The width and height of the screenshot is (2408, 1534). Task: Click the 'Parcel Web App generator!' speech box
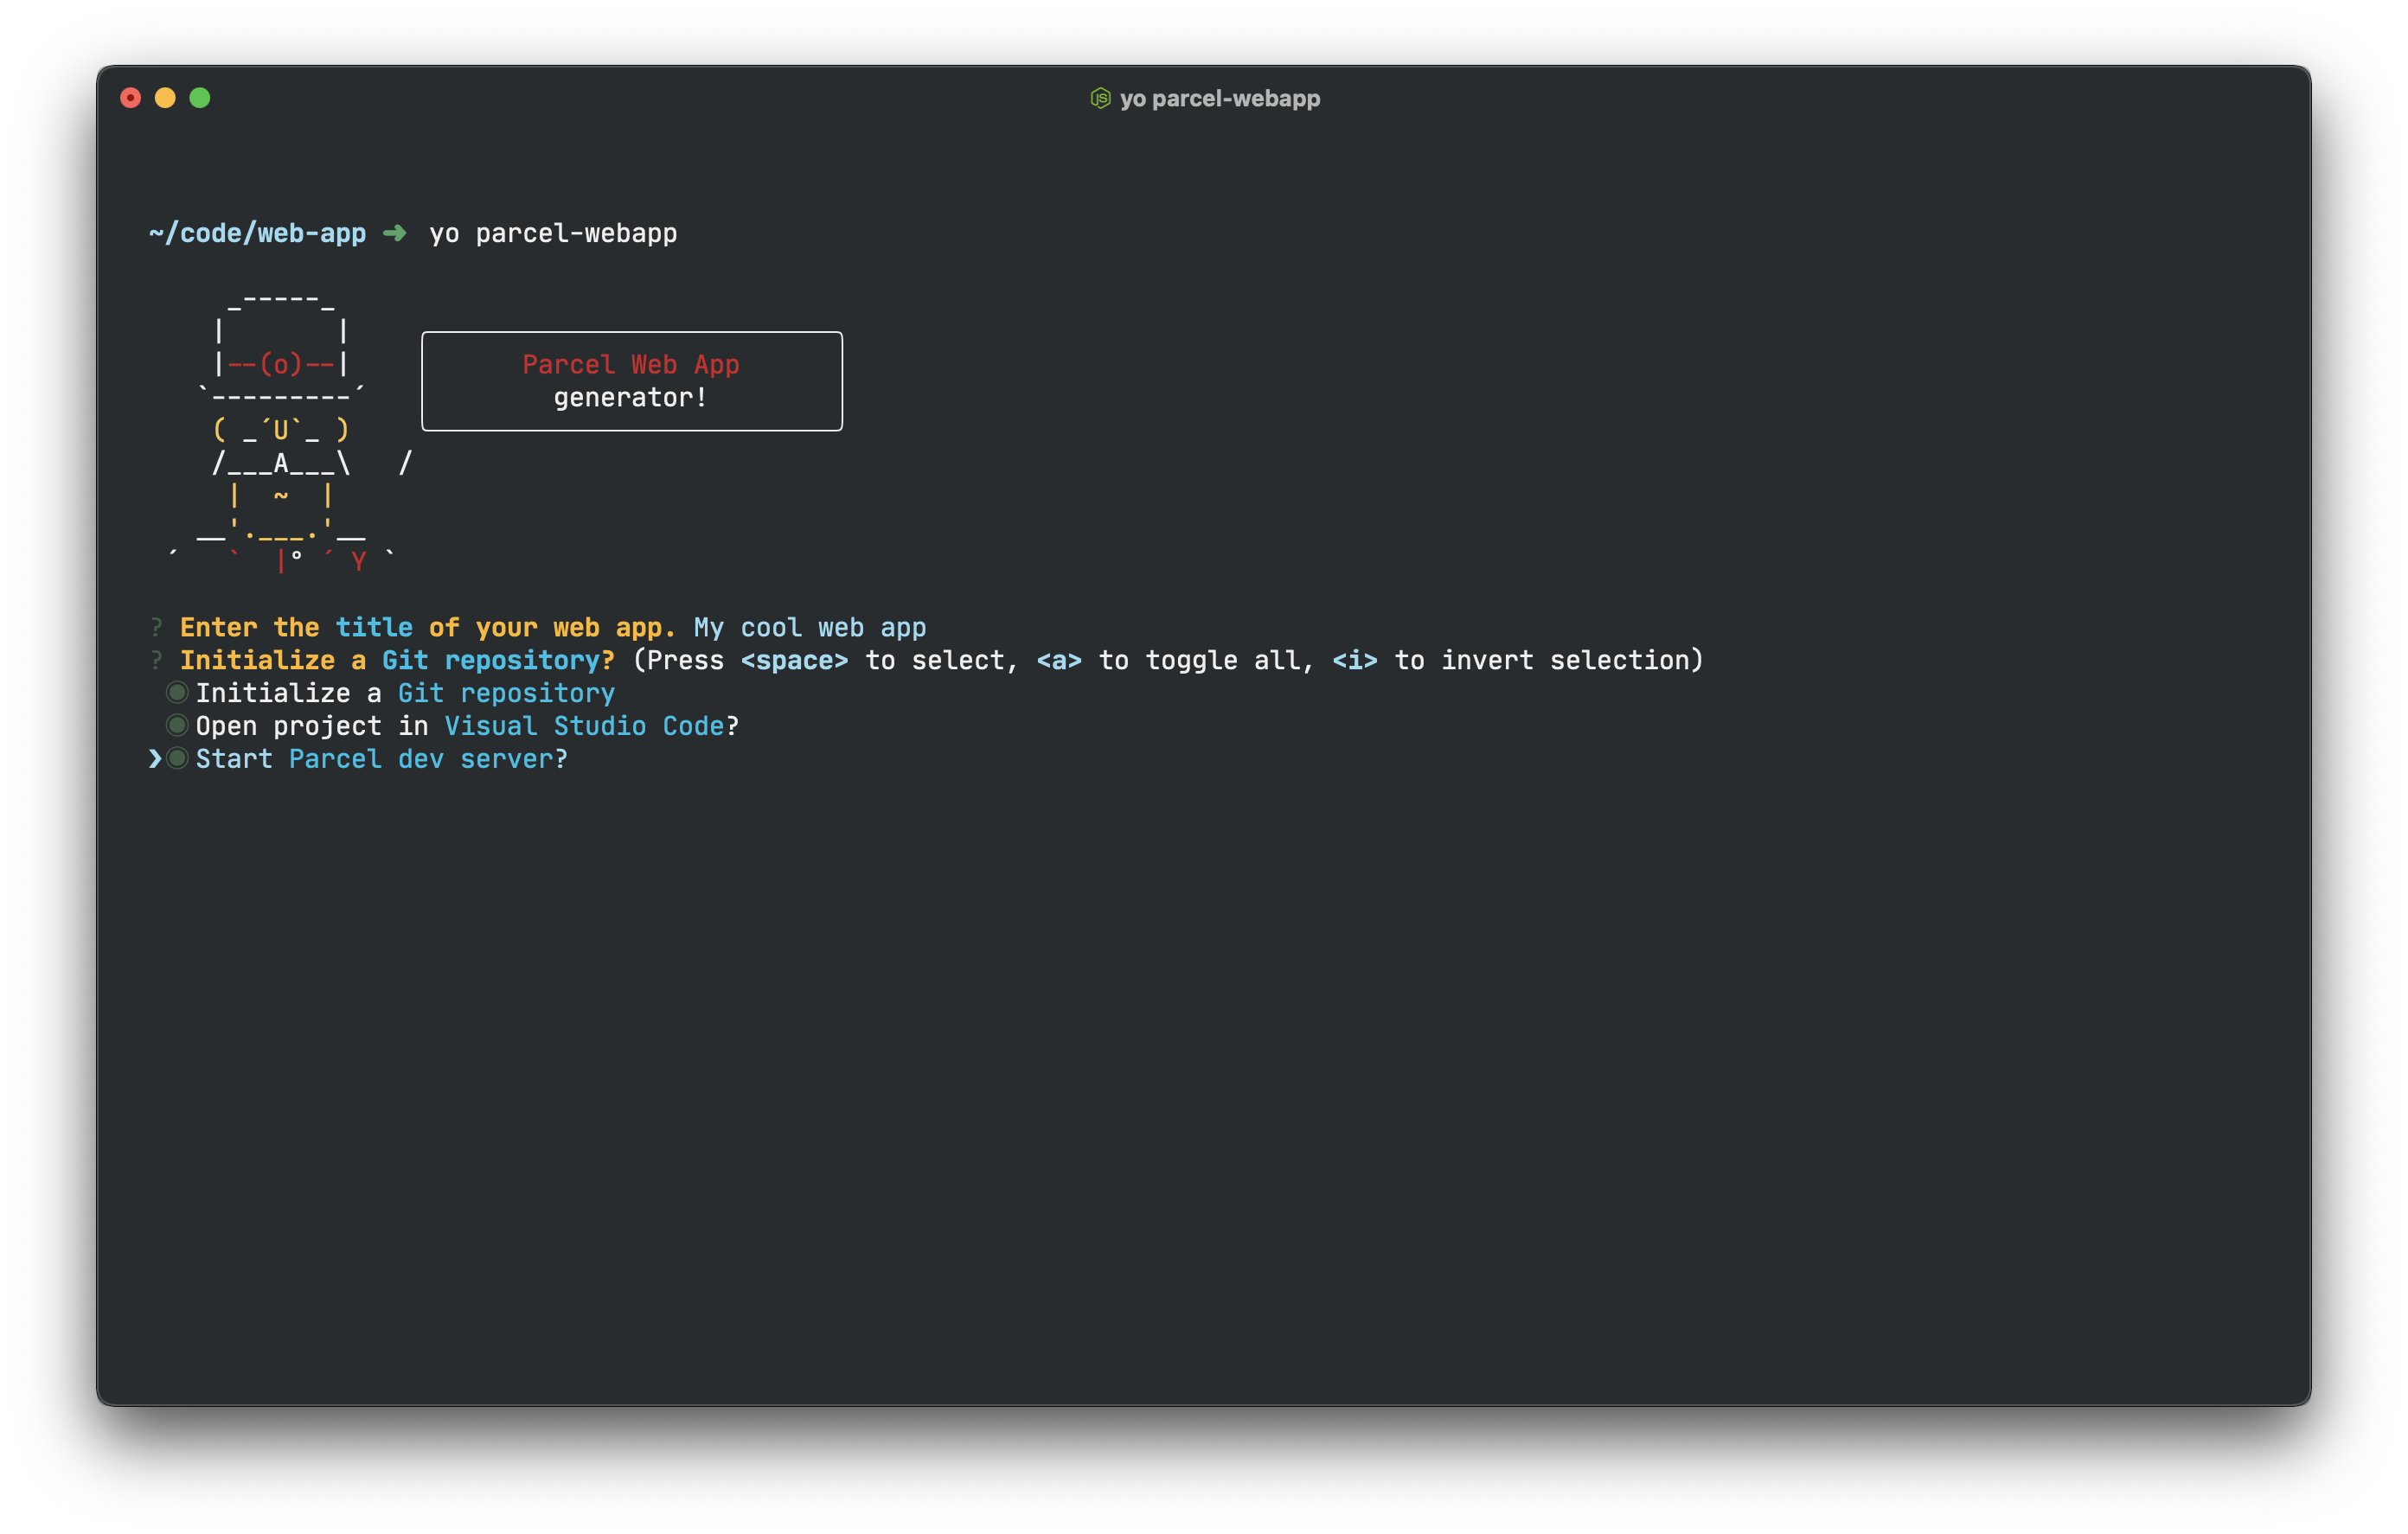631,381
